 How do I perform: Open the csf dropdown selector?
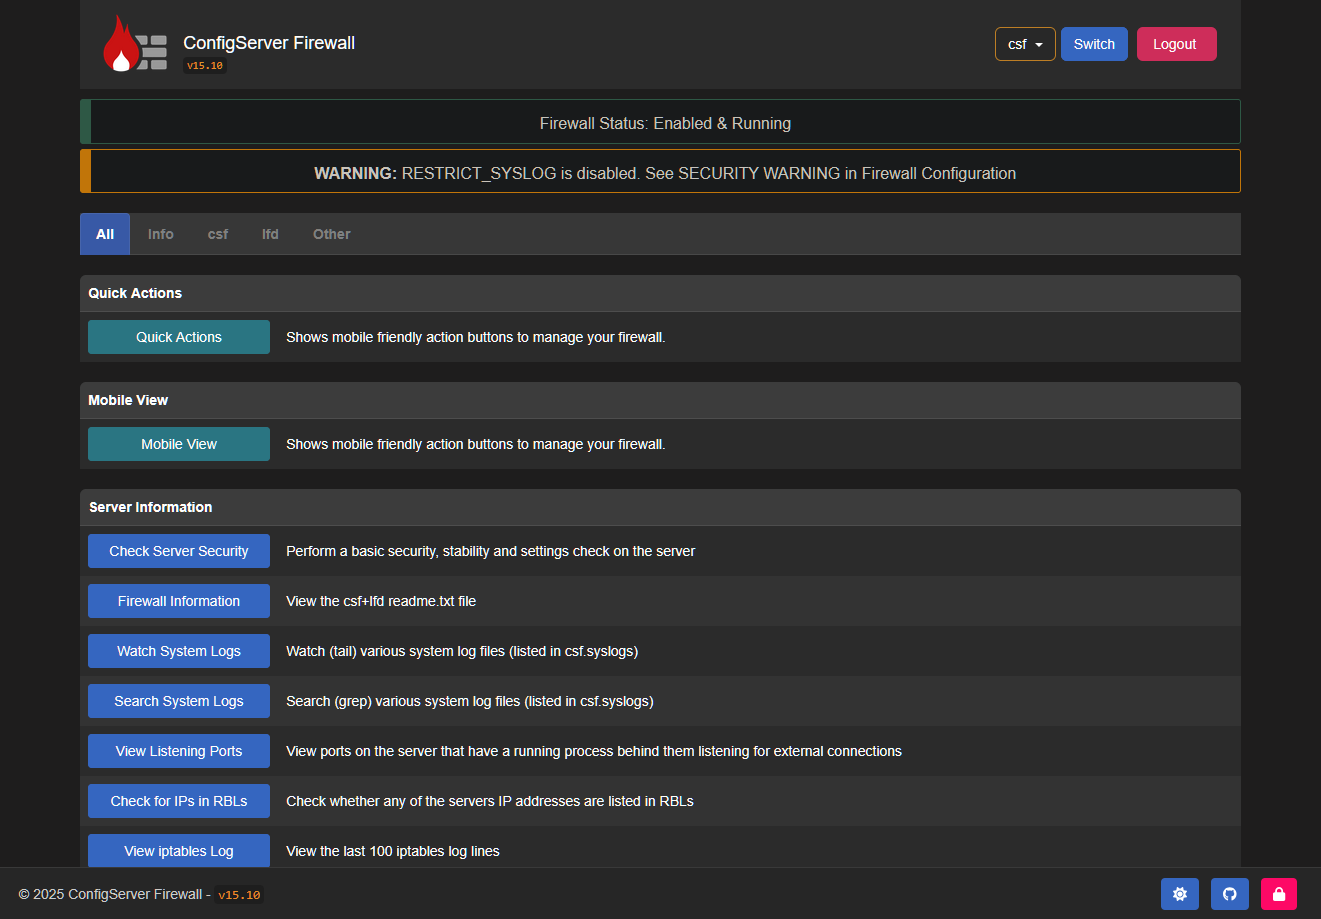pos(1025,44)
